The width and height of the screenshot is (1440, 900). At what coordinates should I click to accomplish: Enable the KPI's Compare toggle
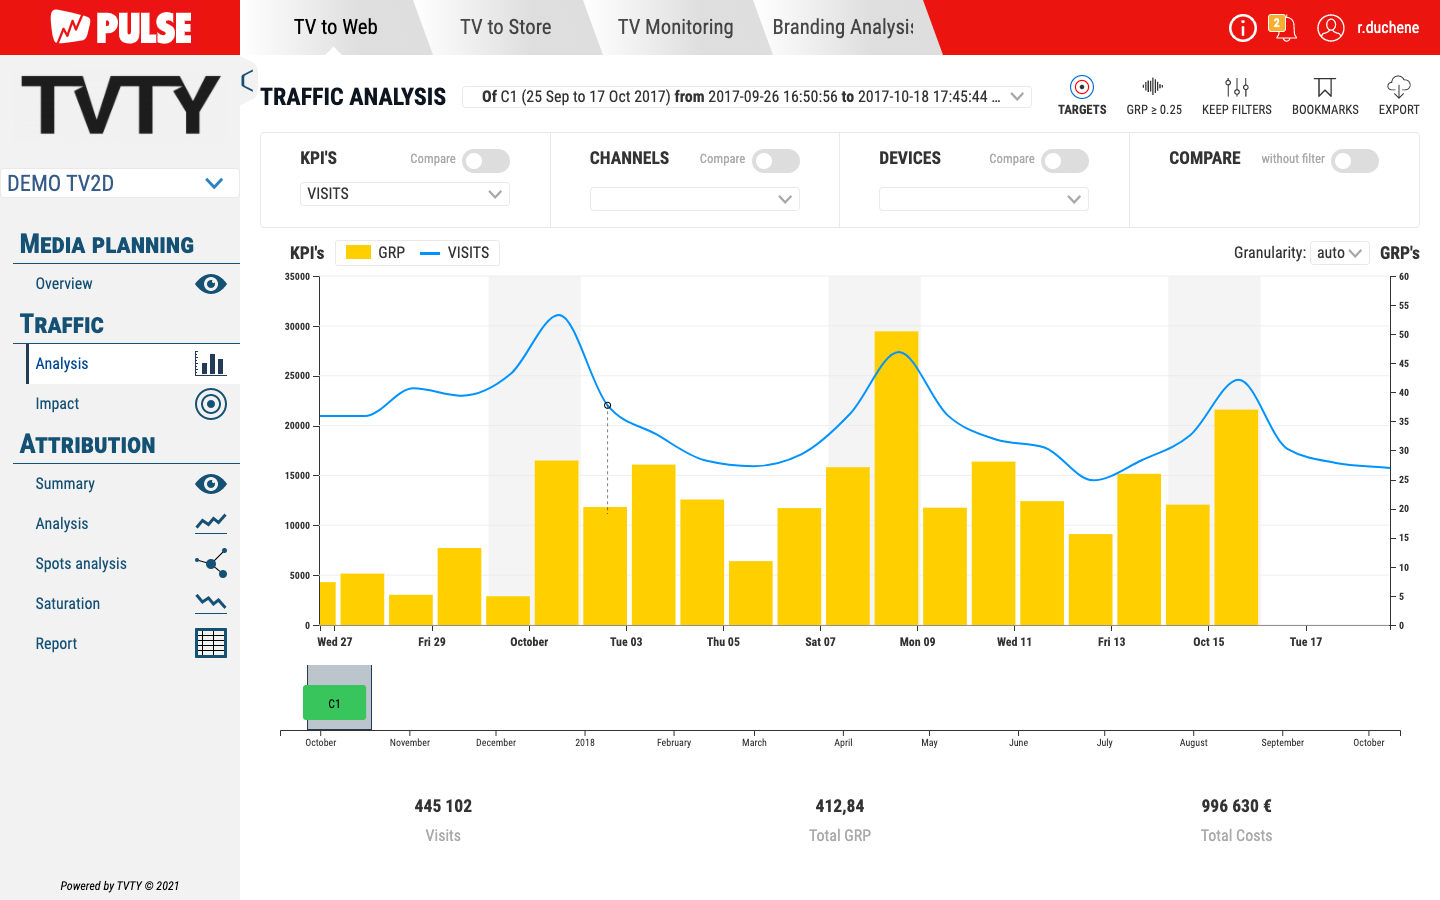(486, 161)
